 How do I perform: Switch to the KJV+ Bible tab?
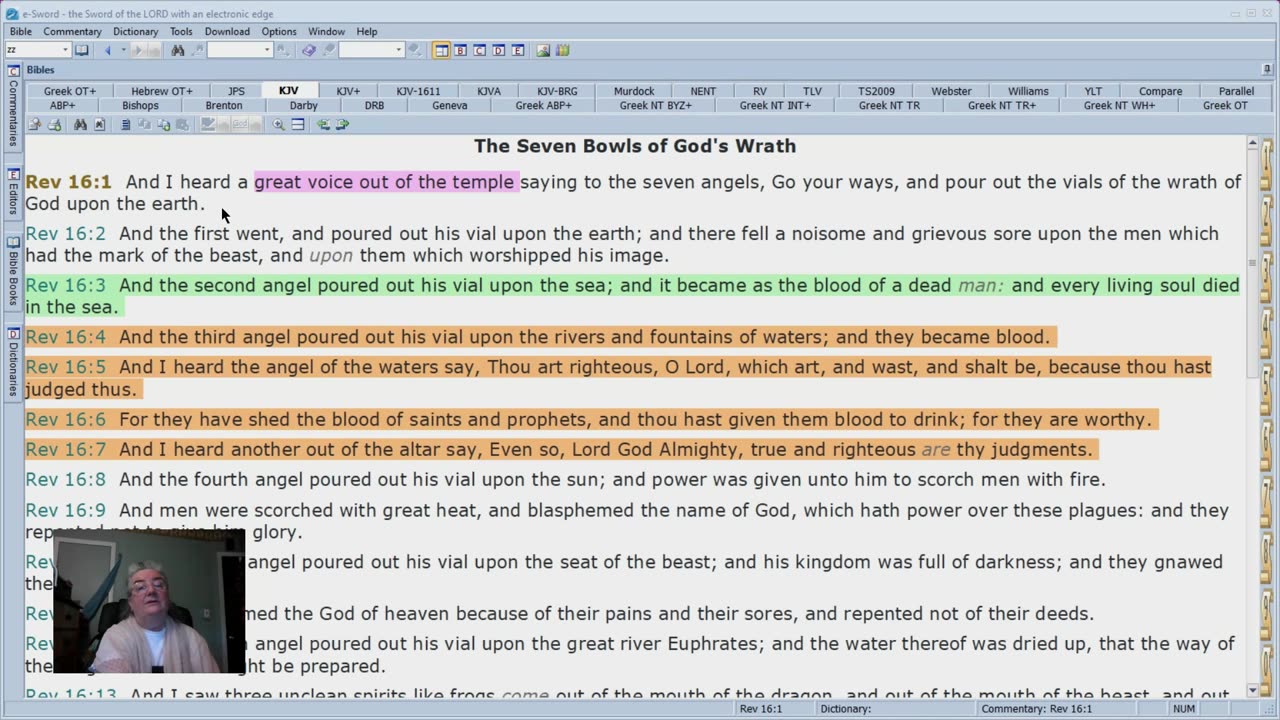pyautogui.click(x=348, y=91)
